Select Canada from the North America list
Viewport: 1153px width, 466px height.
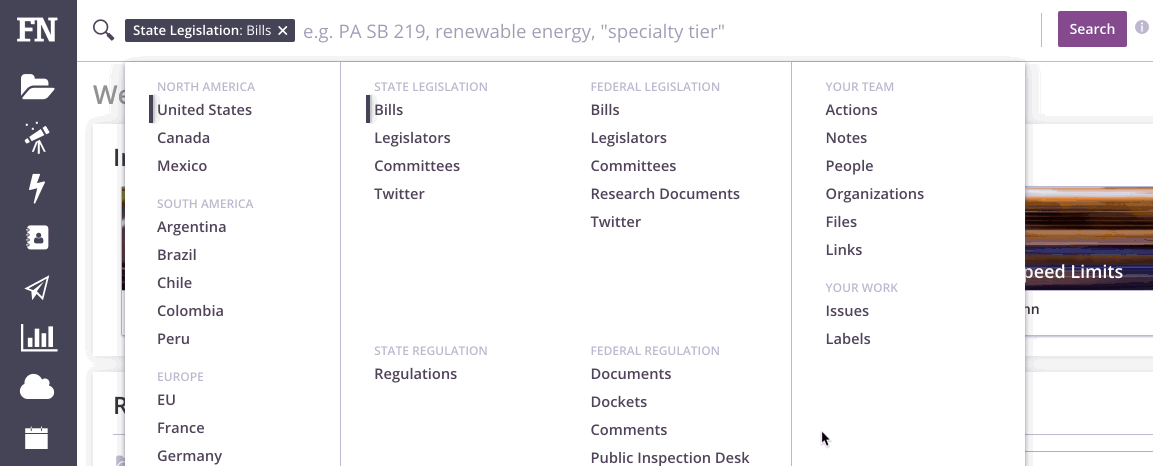(x=183, y=138)
